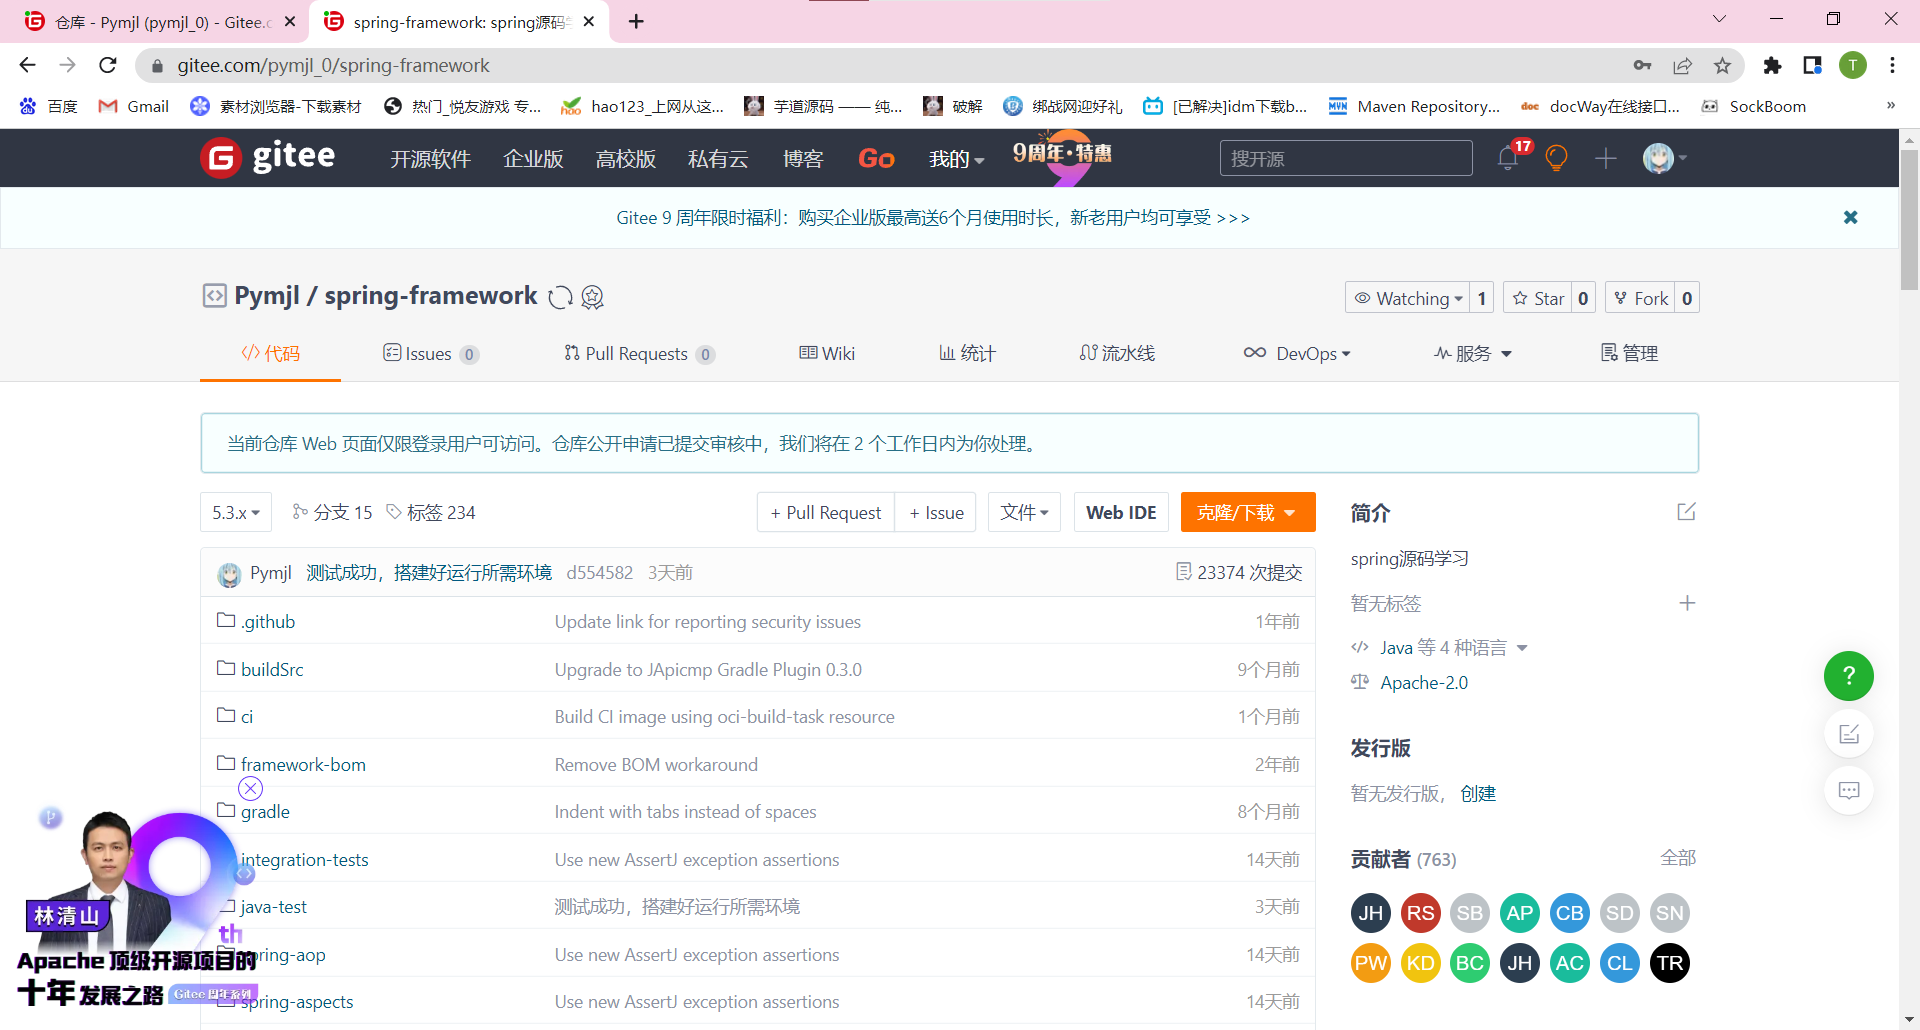Click browser extensions puzzle icon
1920x1030 pixels.
pos(1772,65)
